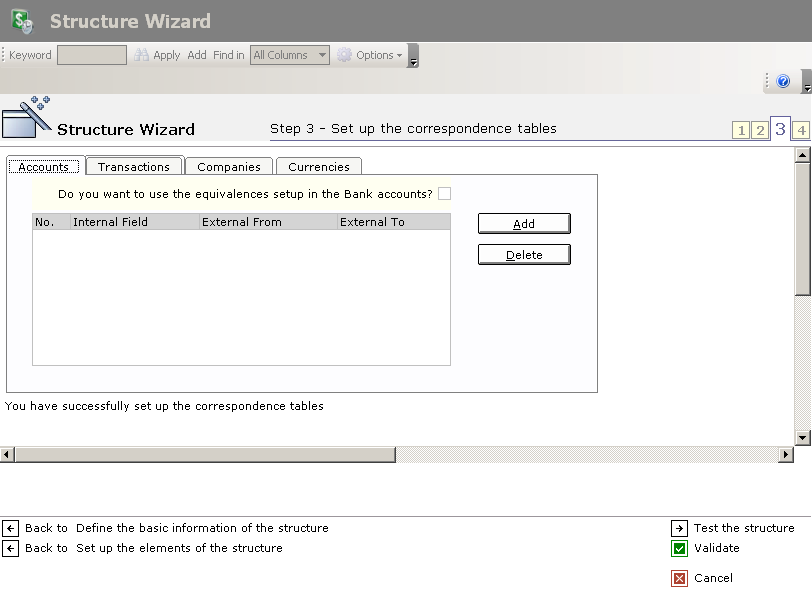Go to wizard step 4

[x=800, y=130]
